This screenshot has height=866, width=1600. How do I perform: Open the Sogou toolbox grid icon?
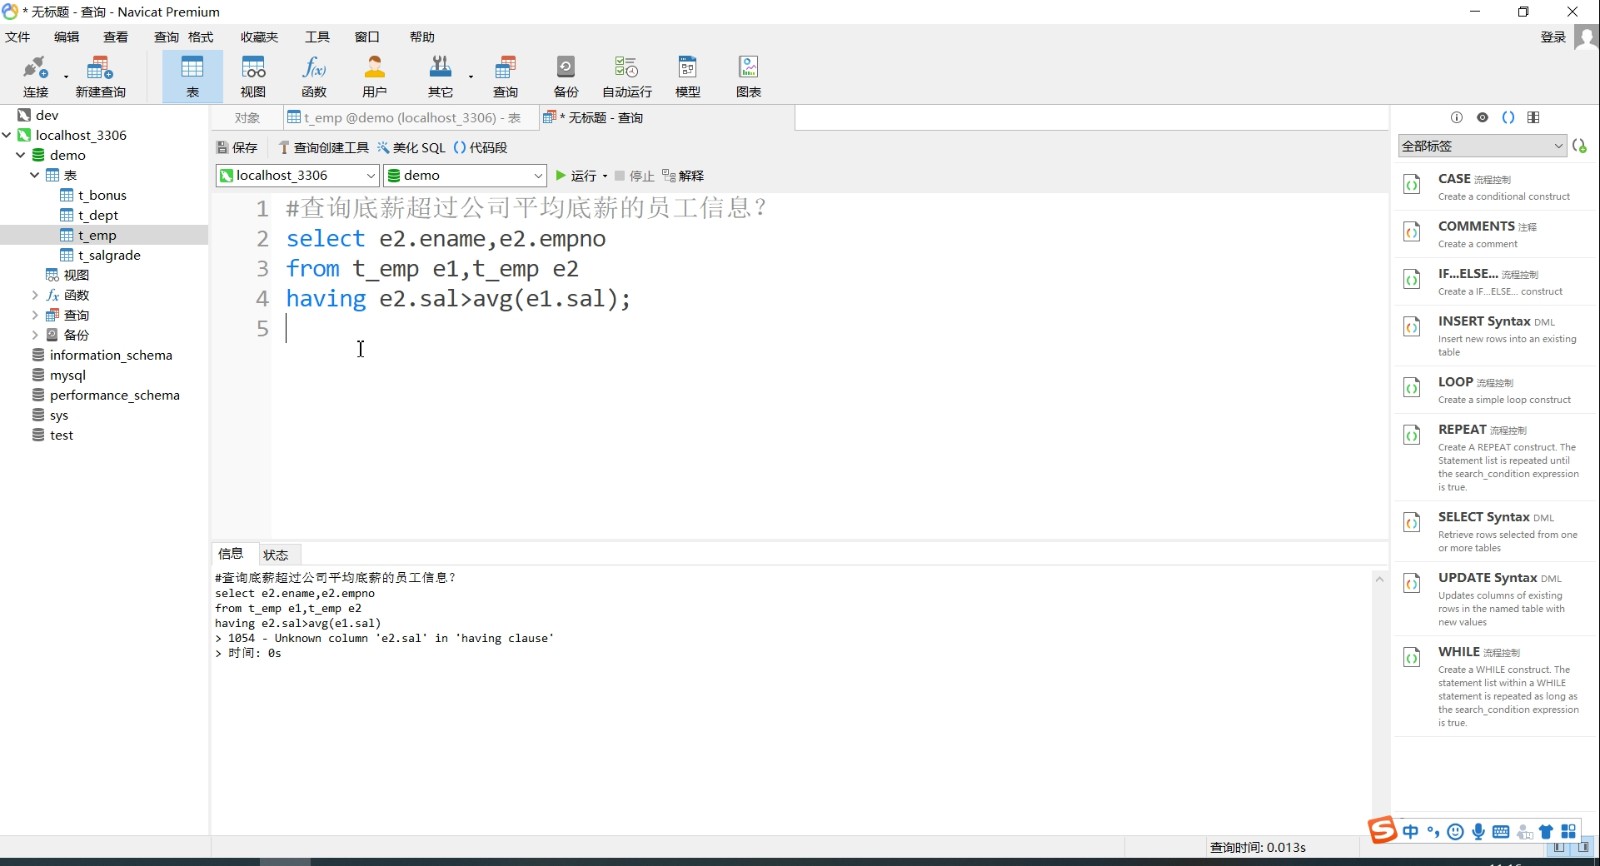pyautogui.click(x=1568, y=832)
